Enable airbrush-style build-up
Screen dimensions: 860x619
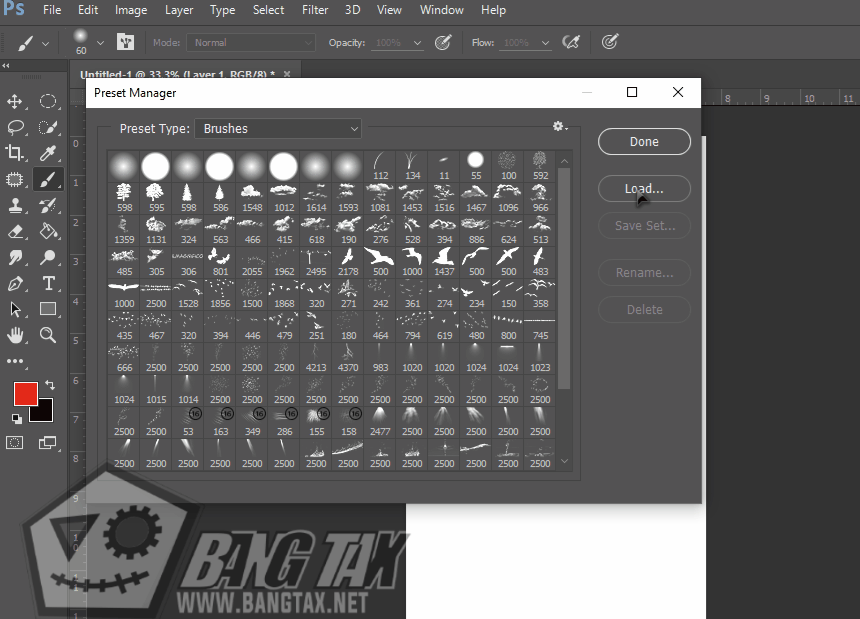(x=571, y=42)
